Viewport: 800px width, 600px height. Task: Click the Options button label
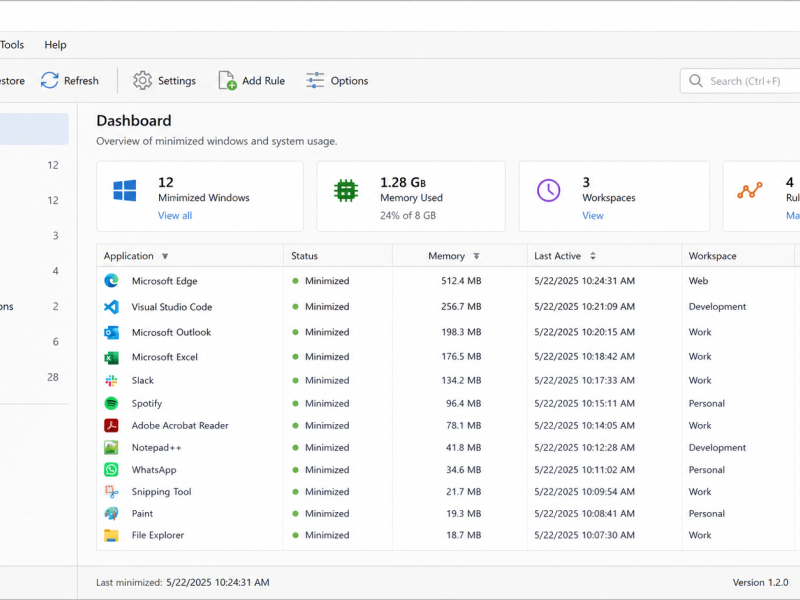[x=349, y=81]
